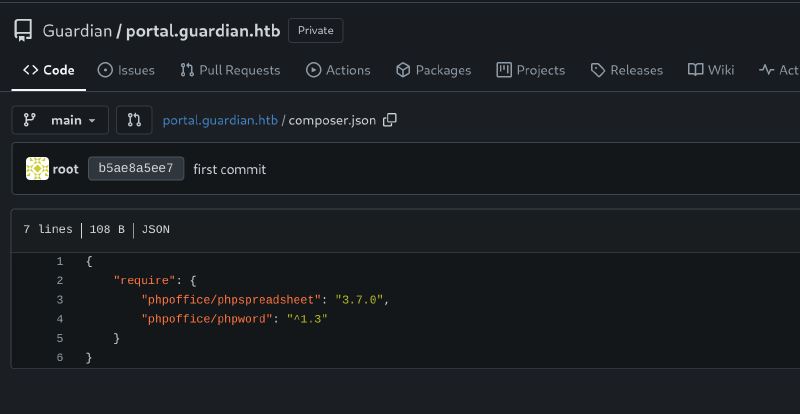The image size is (800, 414).
Task: Open the Projects tab
Action: pos(531,70)
